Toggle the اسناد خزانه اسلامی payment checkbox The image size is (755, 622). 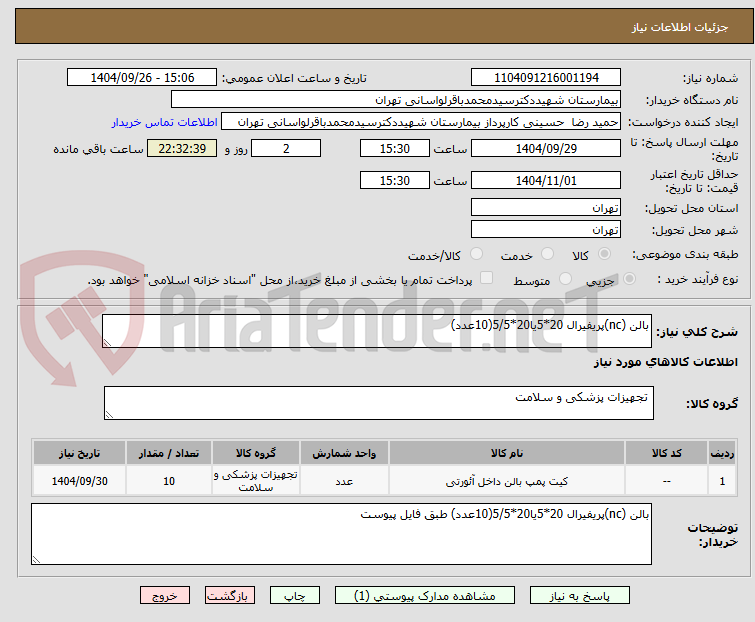[x=486, y=278]
